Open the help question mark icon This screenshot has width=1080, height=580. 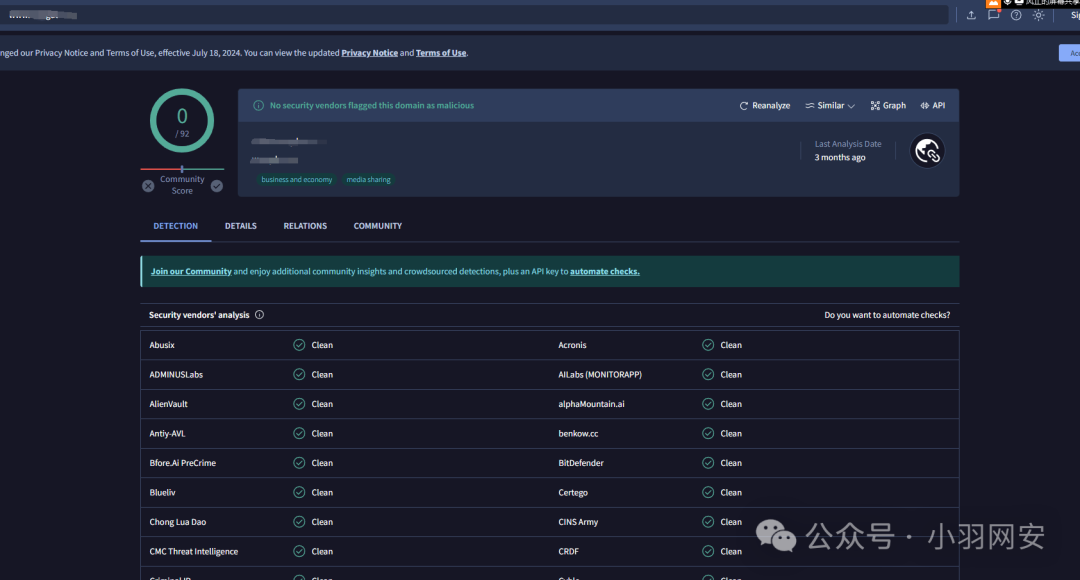[1016, 15]
